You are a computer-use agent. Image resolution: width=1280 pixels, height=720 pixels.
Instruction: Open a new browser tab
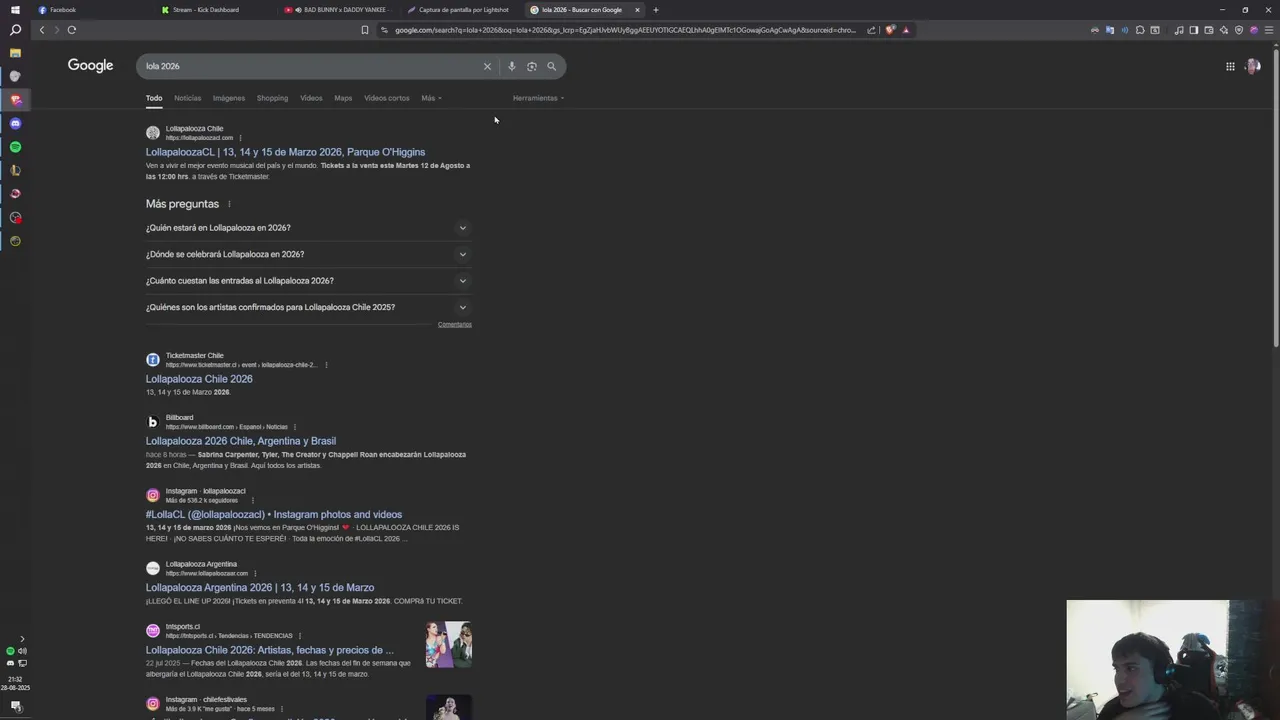[656, 10]
